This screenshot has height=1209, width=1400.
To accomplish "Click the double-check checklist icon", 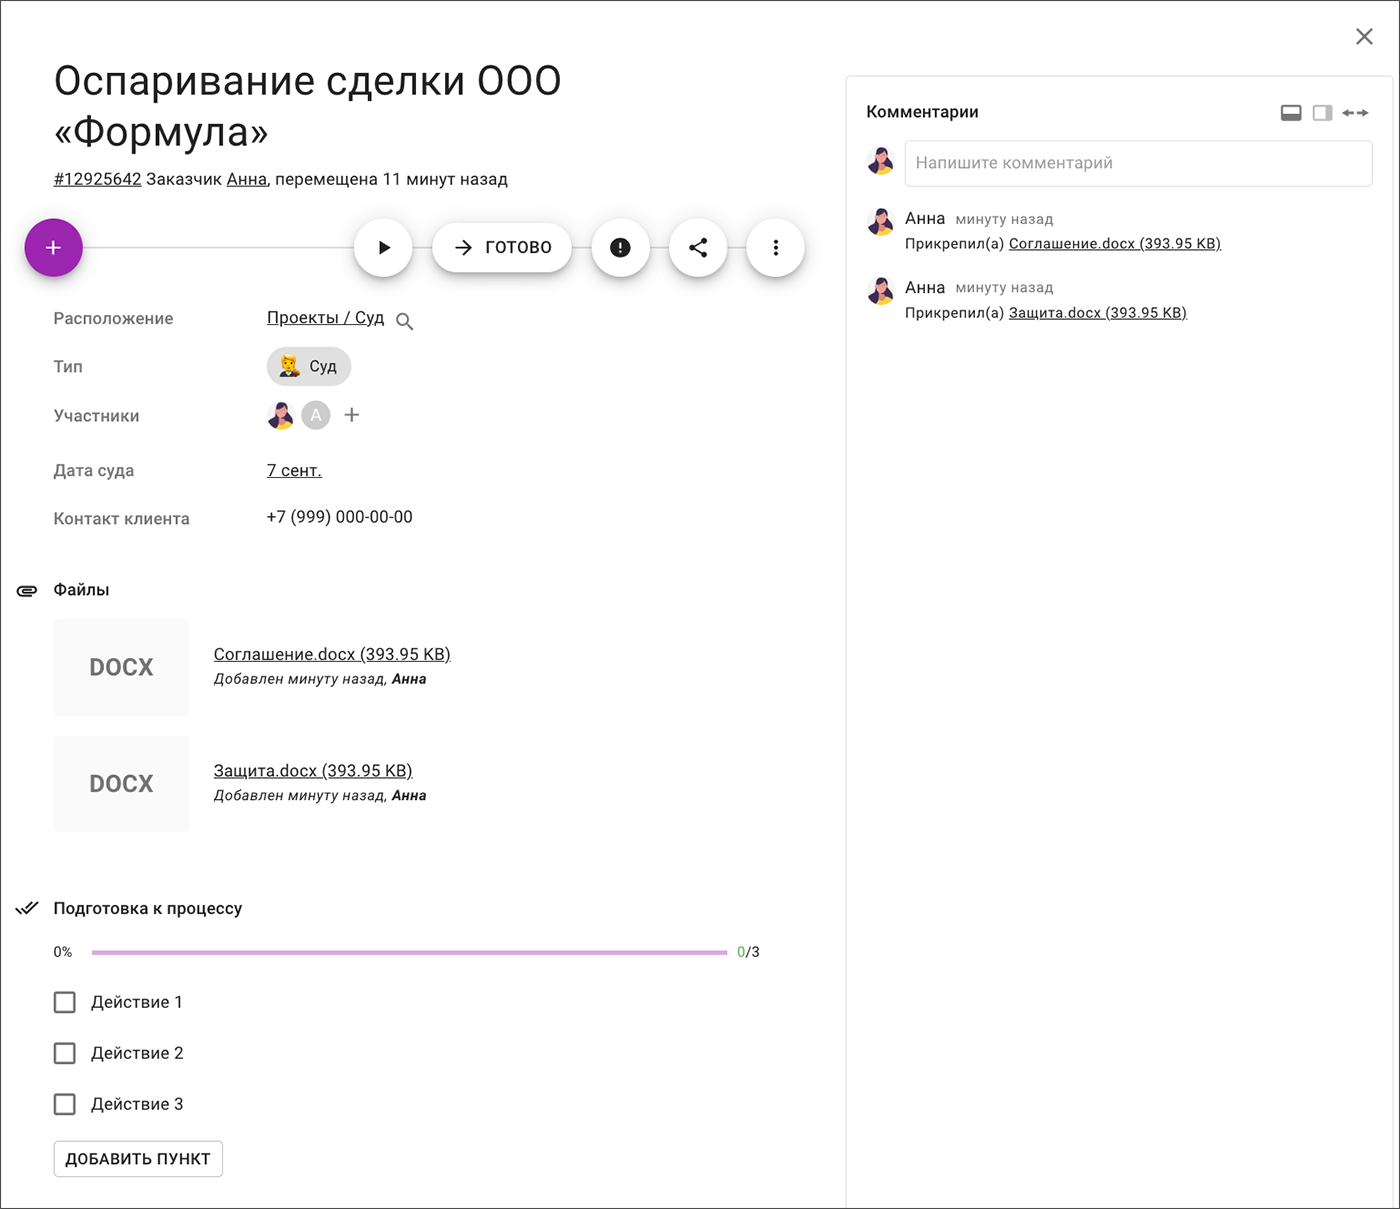I will pos(27,909).
